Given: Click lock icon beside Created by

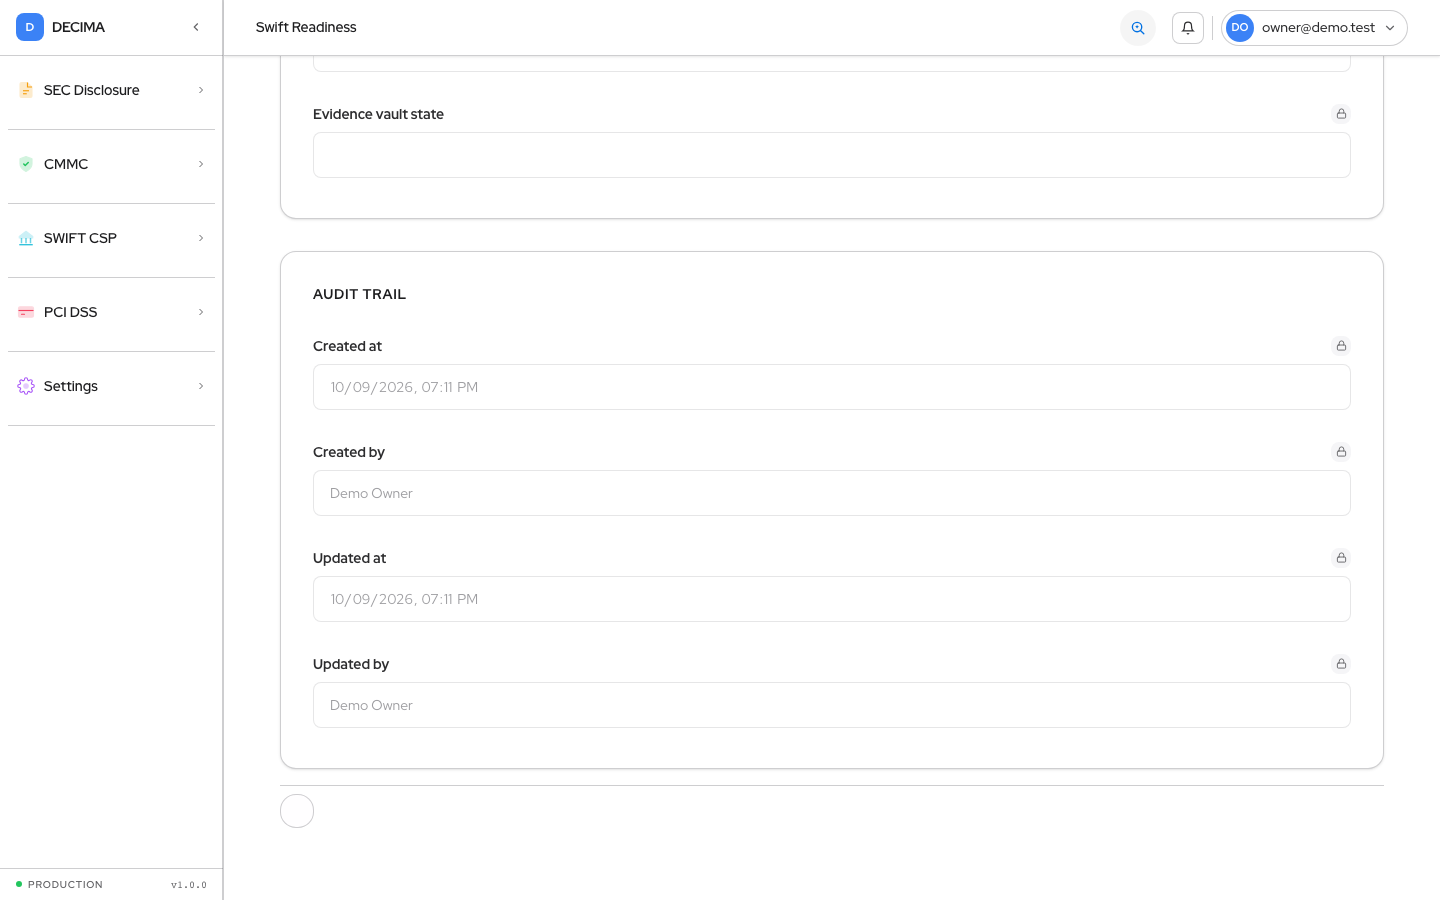Looking at the screenshot, I should 1341,452.
